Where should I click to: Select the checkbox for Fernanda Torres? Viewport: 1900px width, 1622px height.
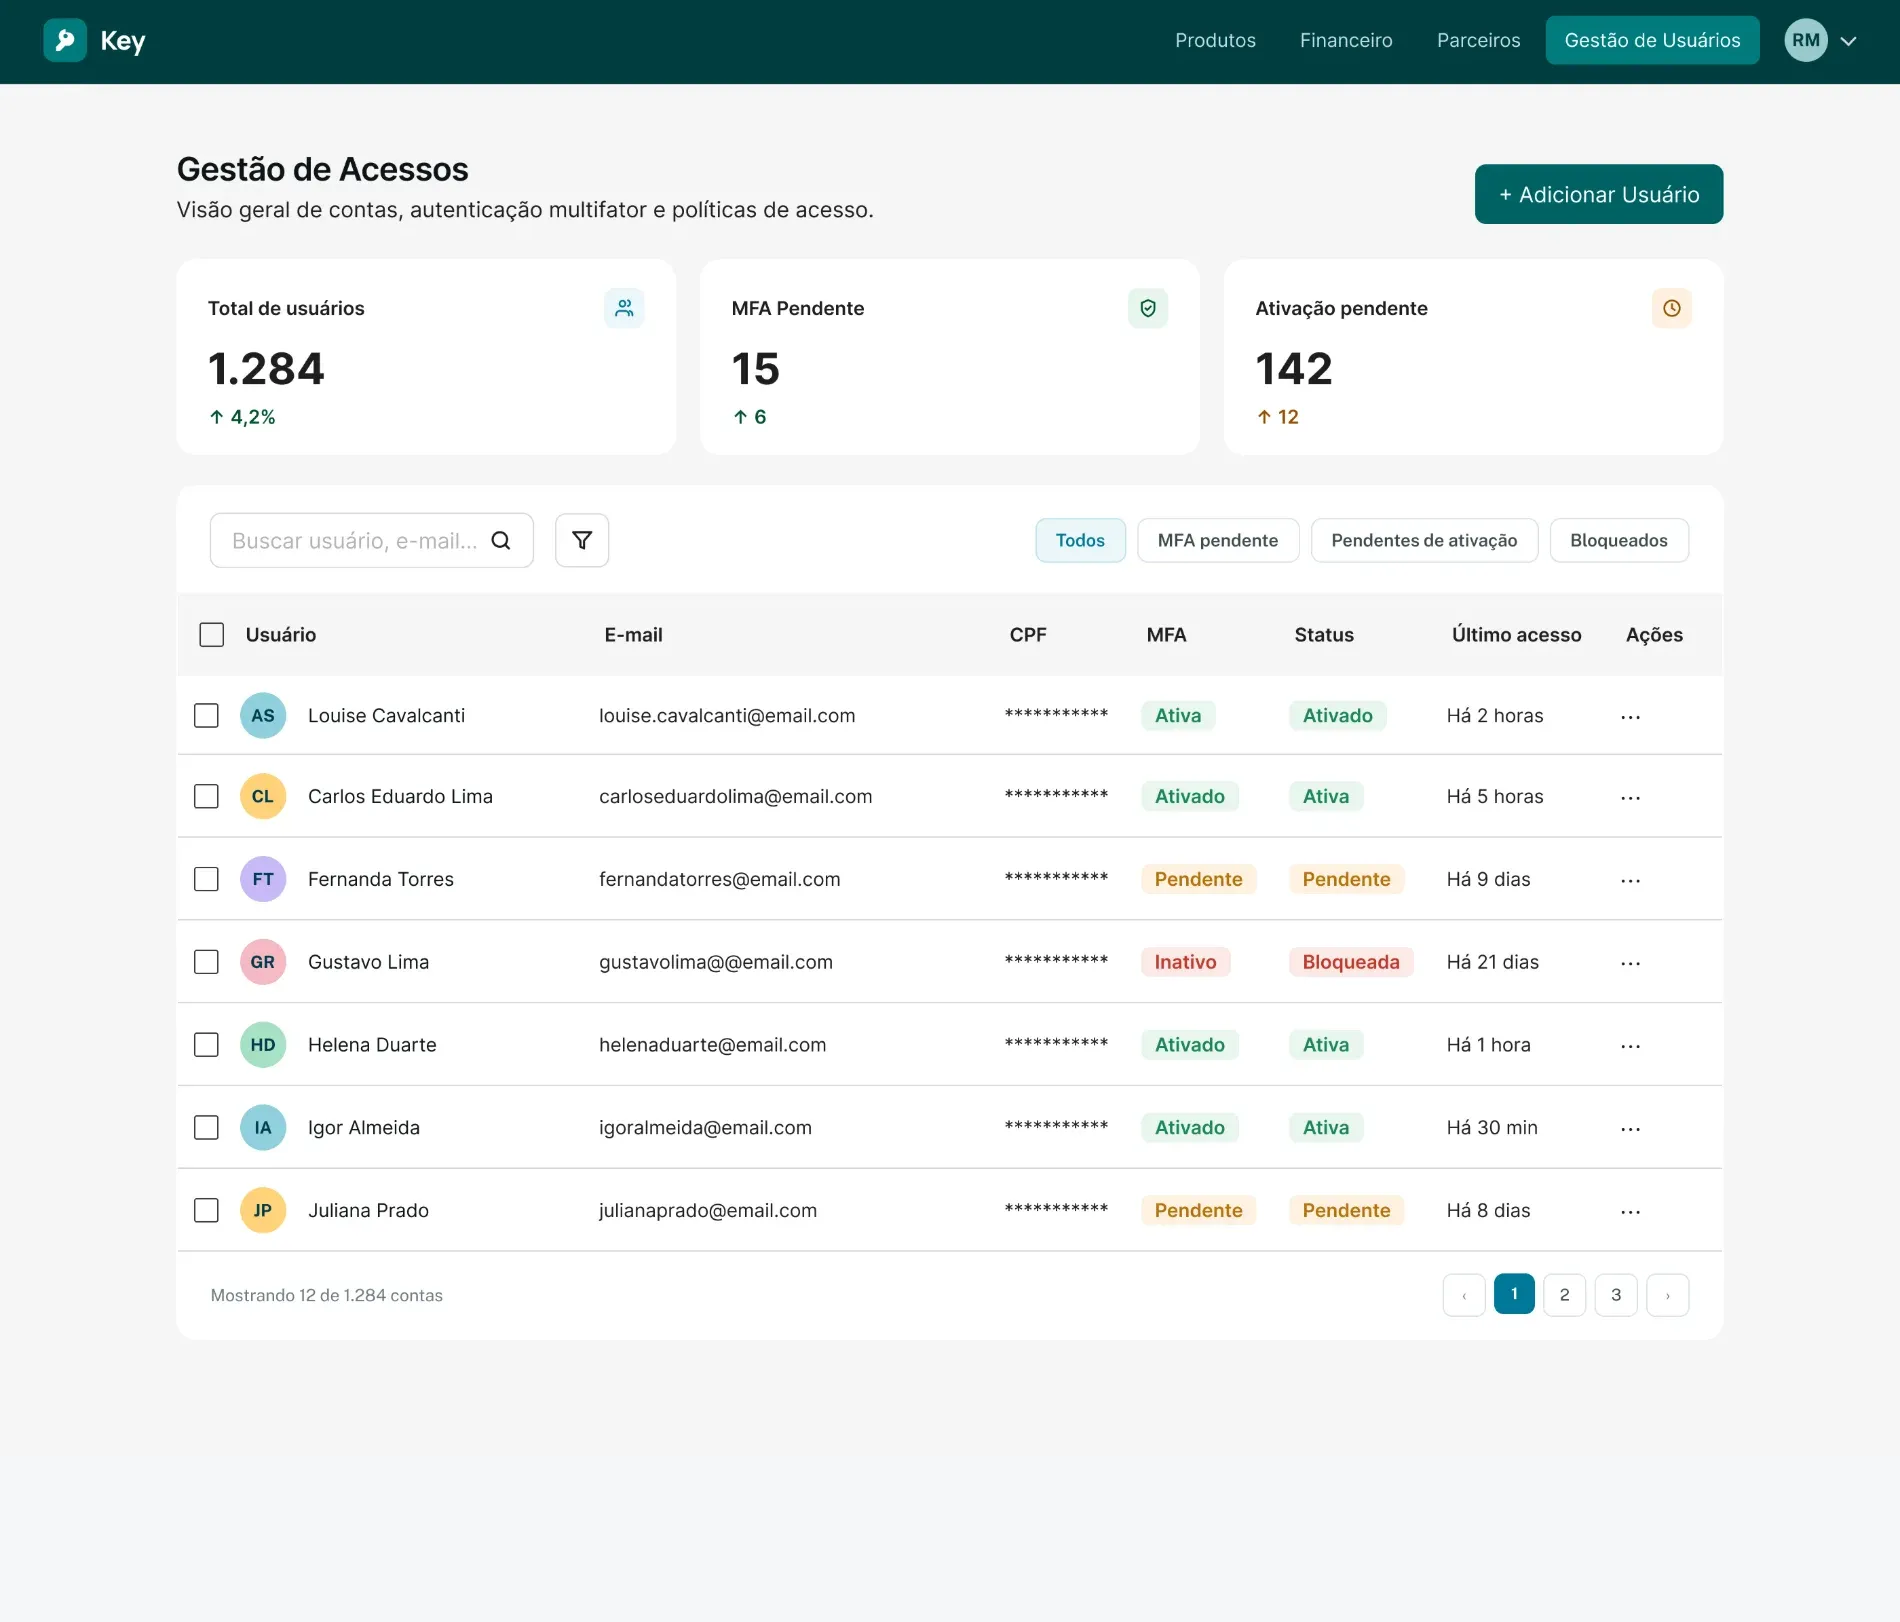click(x=206, y=879)
